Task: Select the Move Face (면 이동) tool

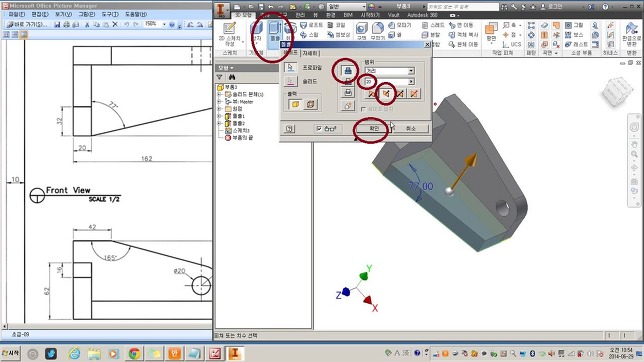Action: click(461, 25)
